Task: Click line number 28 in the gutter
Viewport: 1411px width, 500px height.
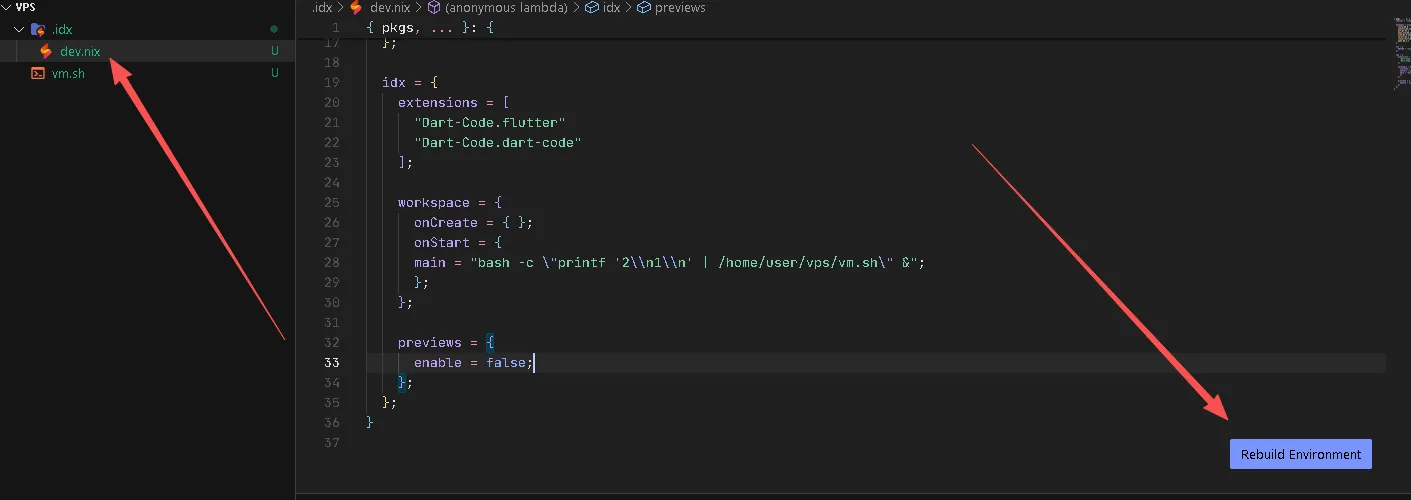Action: pos(331,262)
